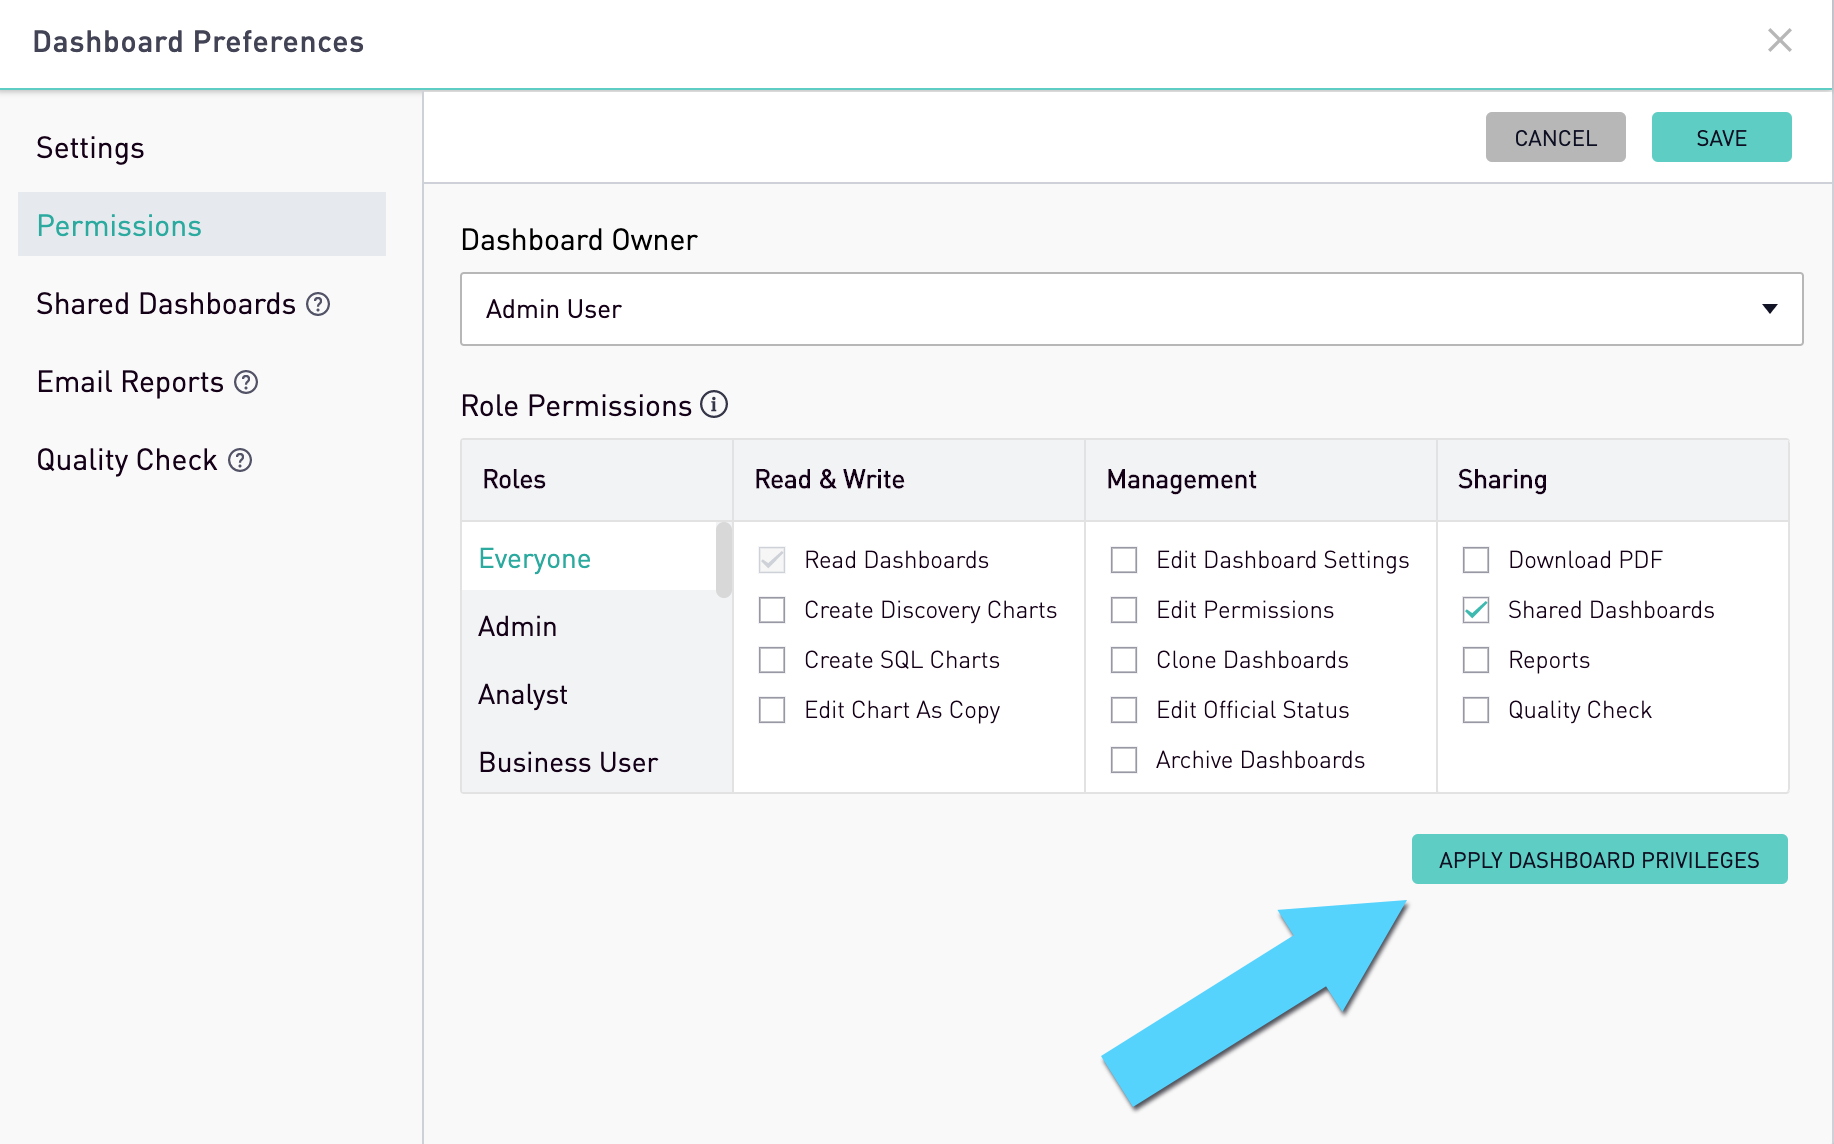
Task: Enable Edit Permissions checkbox
Action: coord(1124,610)
